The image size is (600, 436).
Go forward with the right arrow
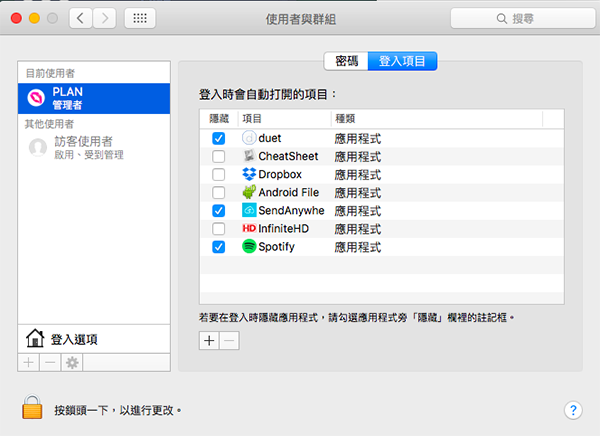click(104, 18)
